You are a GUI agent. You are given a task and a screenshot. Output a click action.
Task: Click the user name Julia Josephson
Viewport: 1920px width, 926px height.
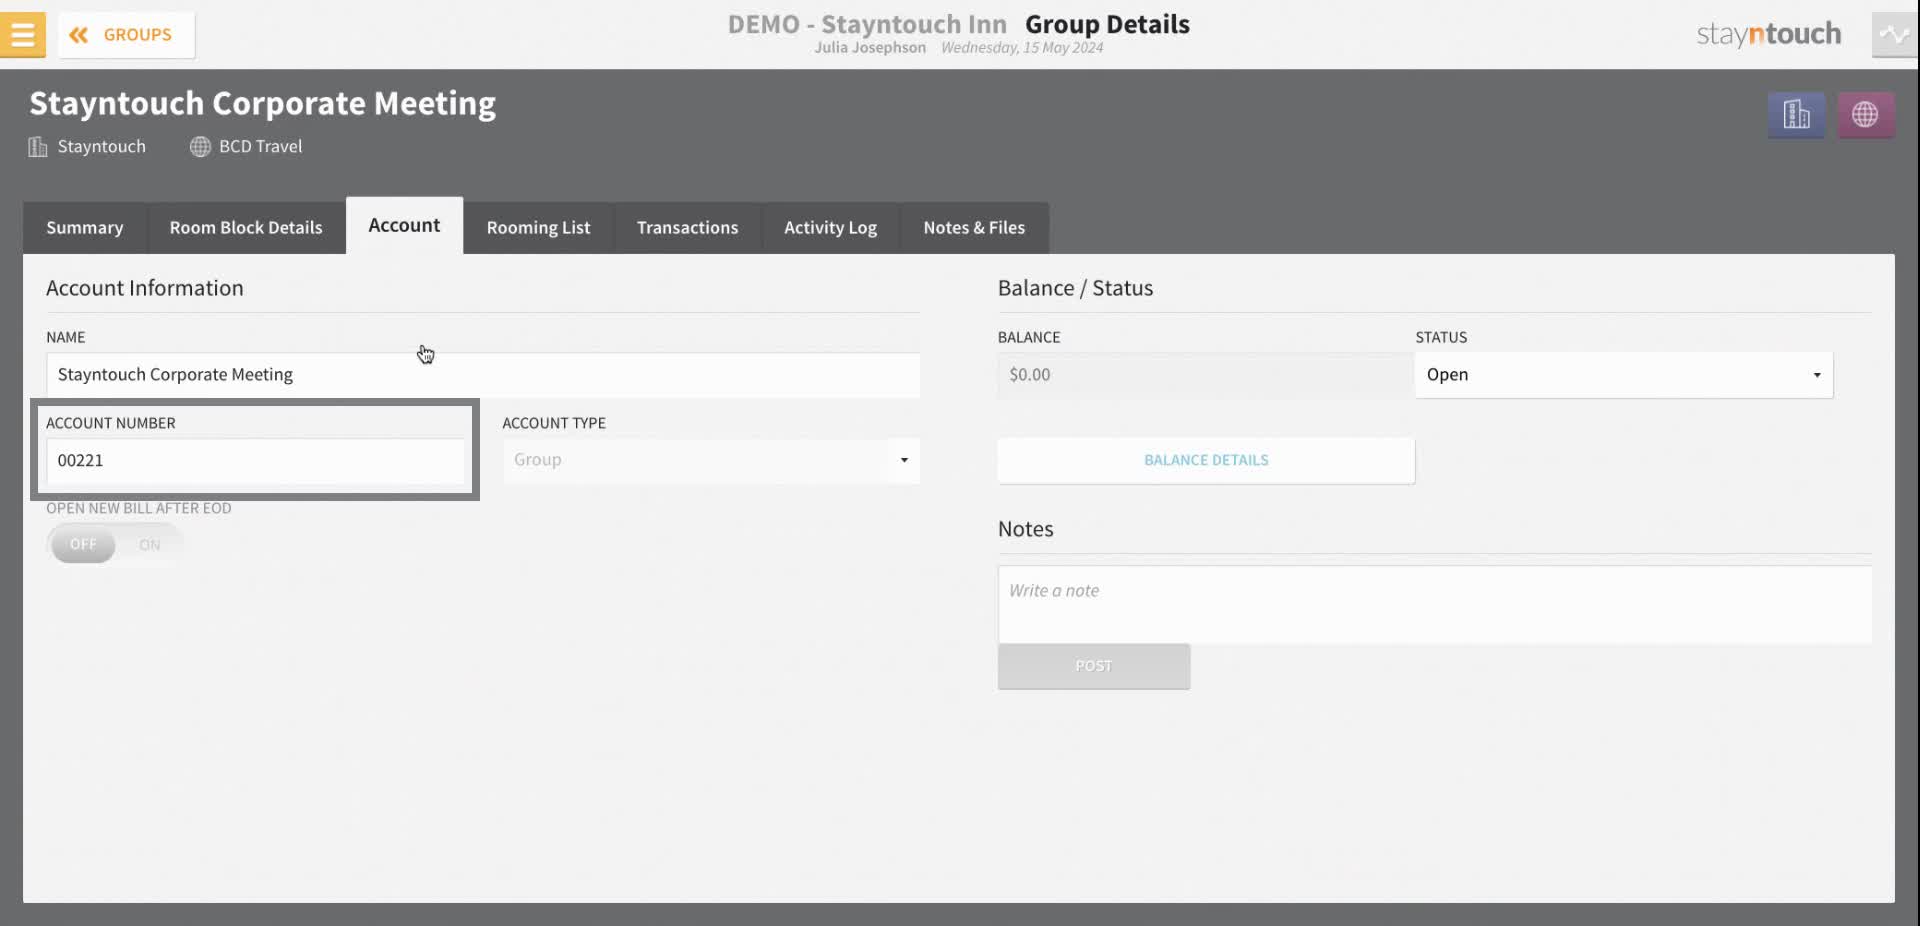[870, 48]
